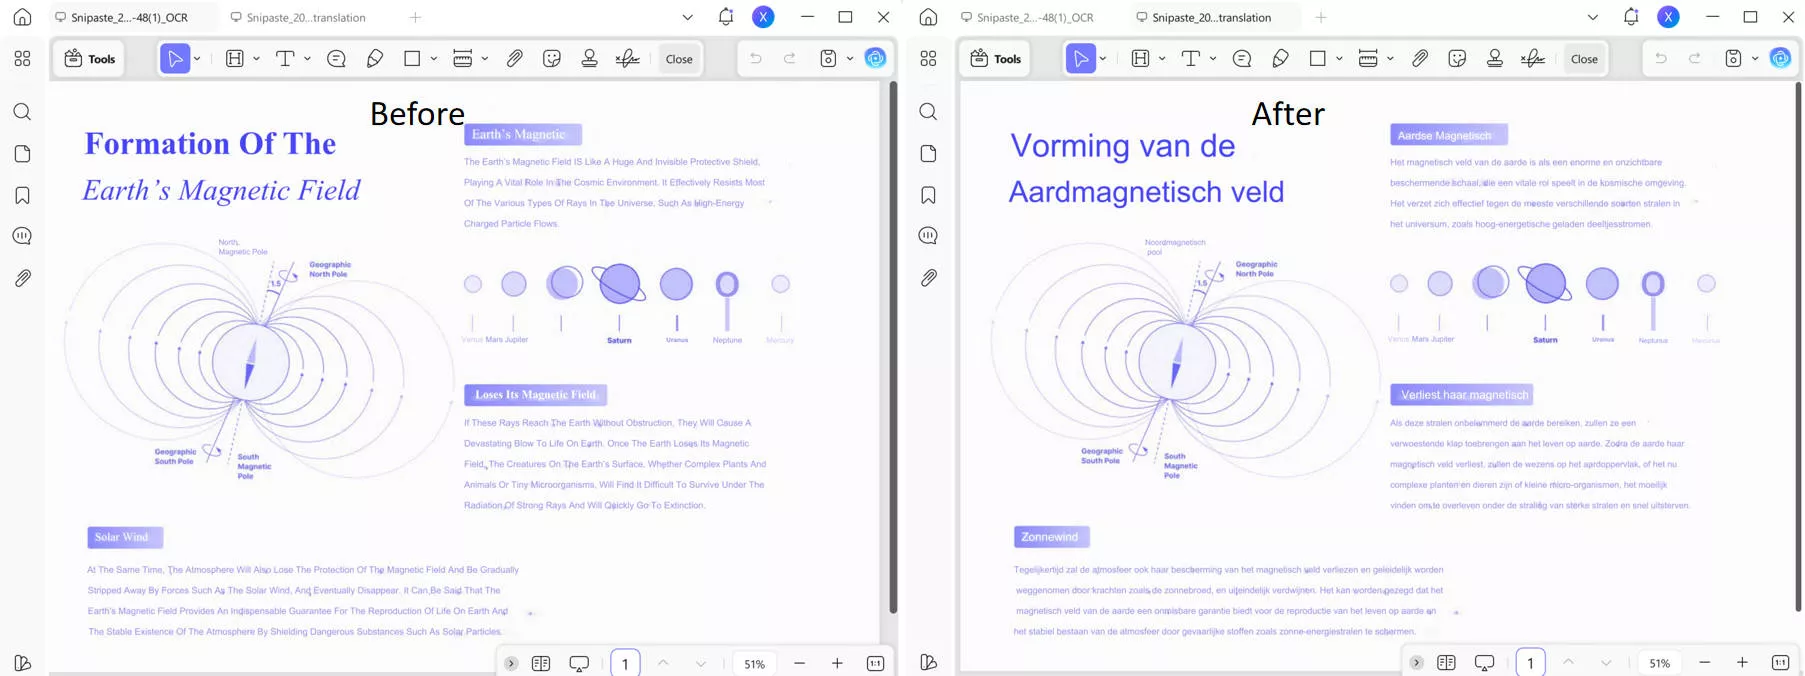This screenshot has width=1805, height=676.
Task: Choose the measure tool in left window
Action: point(462,59)
